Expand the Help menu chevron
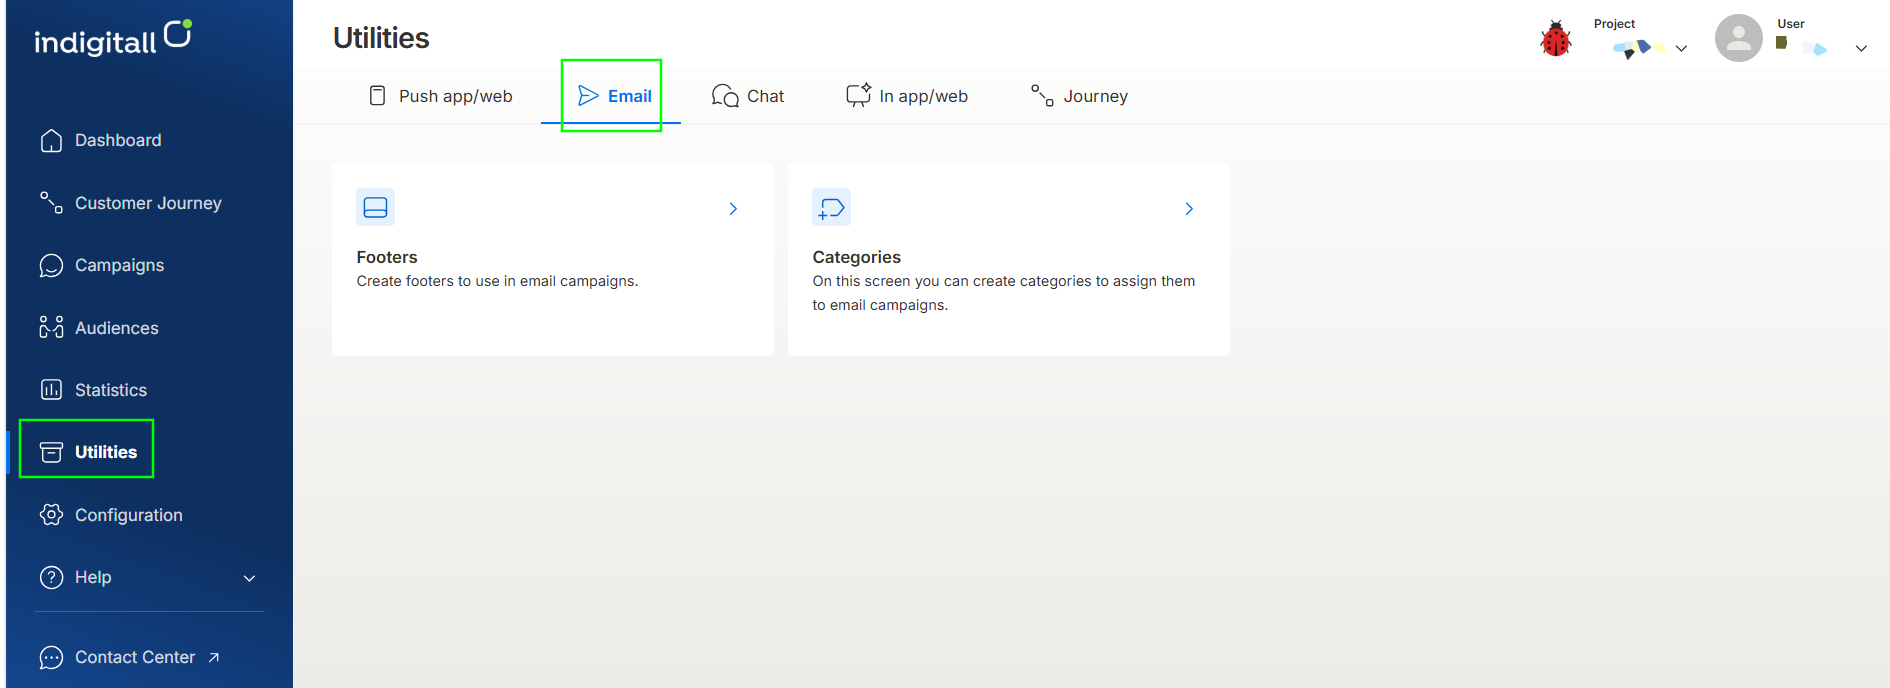The image size is (1890, 688). tap(250, 578)
